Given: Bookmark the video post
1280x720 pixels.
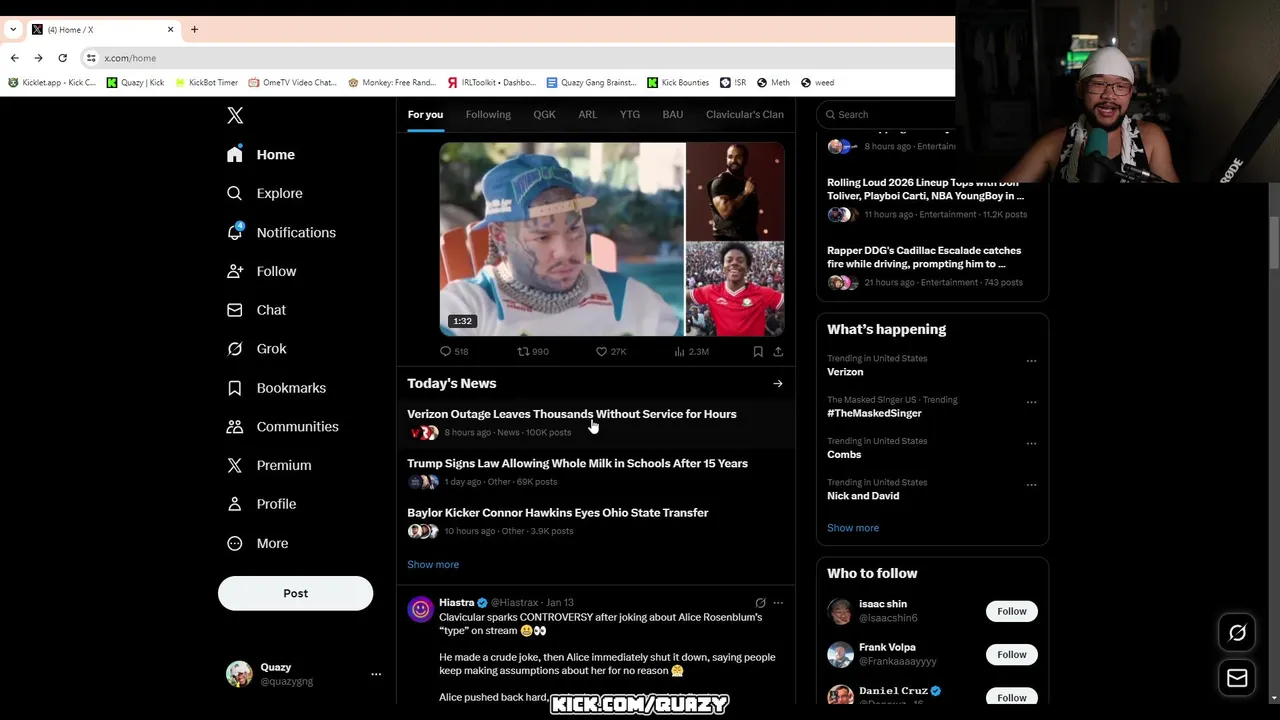Looking at the screenshot, I should pos(758,351).
